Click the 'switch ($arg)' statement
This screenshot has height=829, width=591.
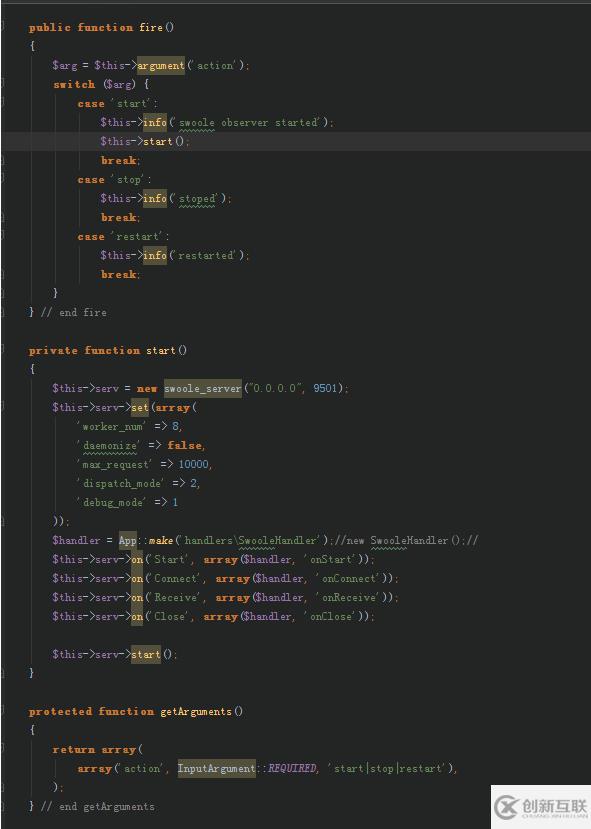101,85
